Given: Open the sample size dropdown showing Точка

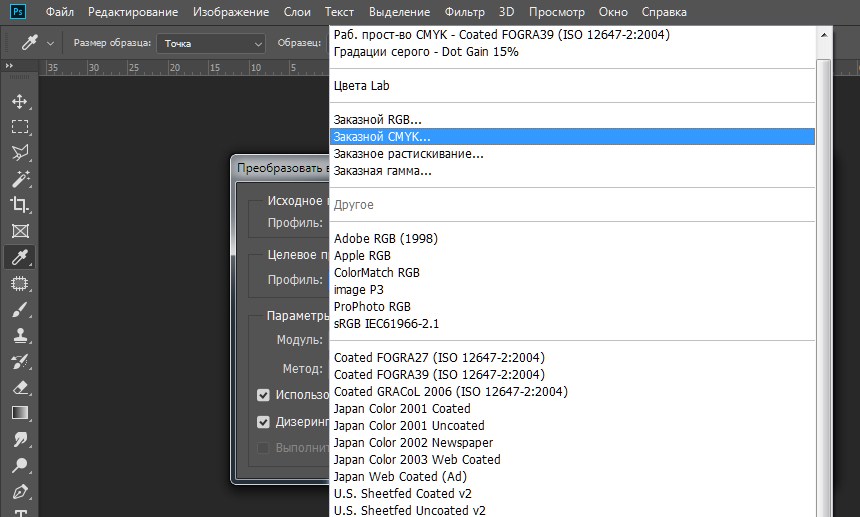Looking at the screenshot, I should click(211, 43).
